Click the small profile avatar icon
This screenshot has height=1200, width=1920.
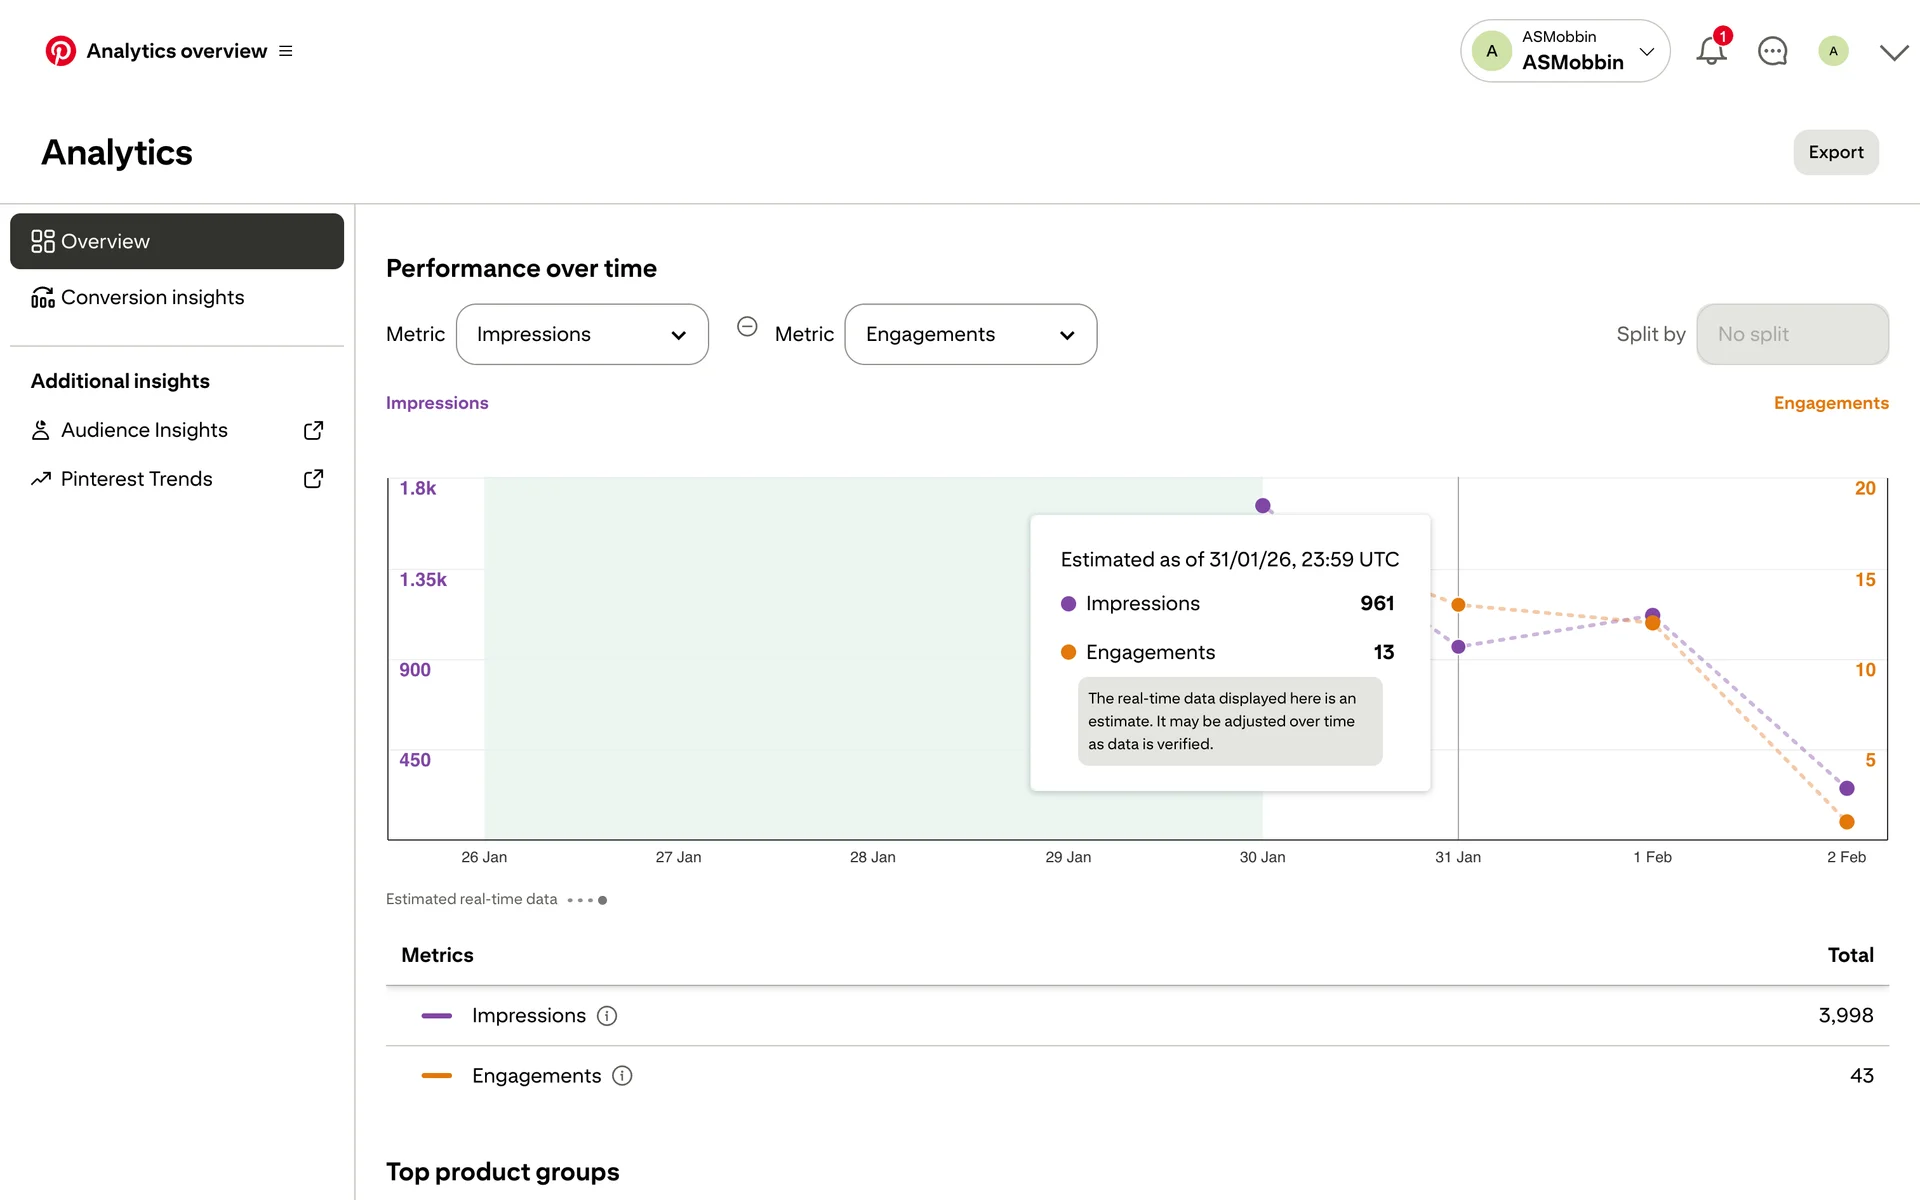coord(1833,51)
